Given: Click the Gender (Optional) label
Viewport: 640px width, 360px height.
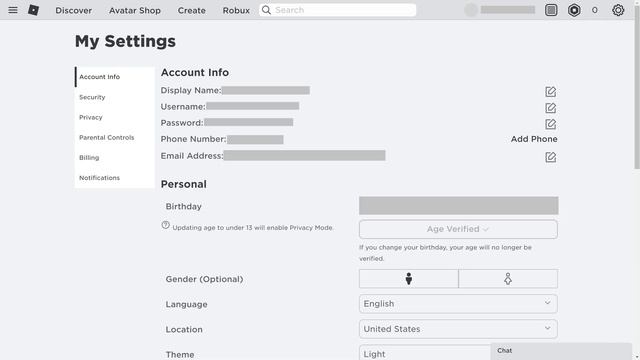Looking at the screenshot, I should point(204,279).
